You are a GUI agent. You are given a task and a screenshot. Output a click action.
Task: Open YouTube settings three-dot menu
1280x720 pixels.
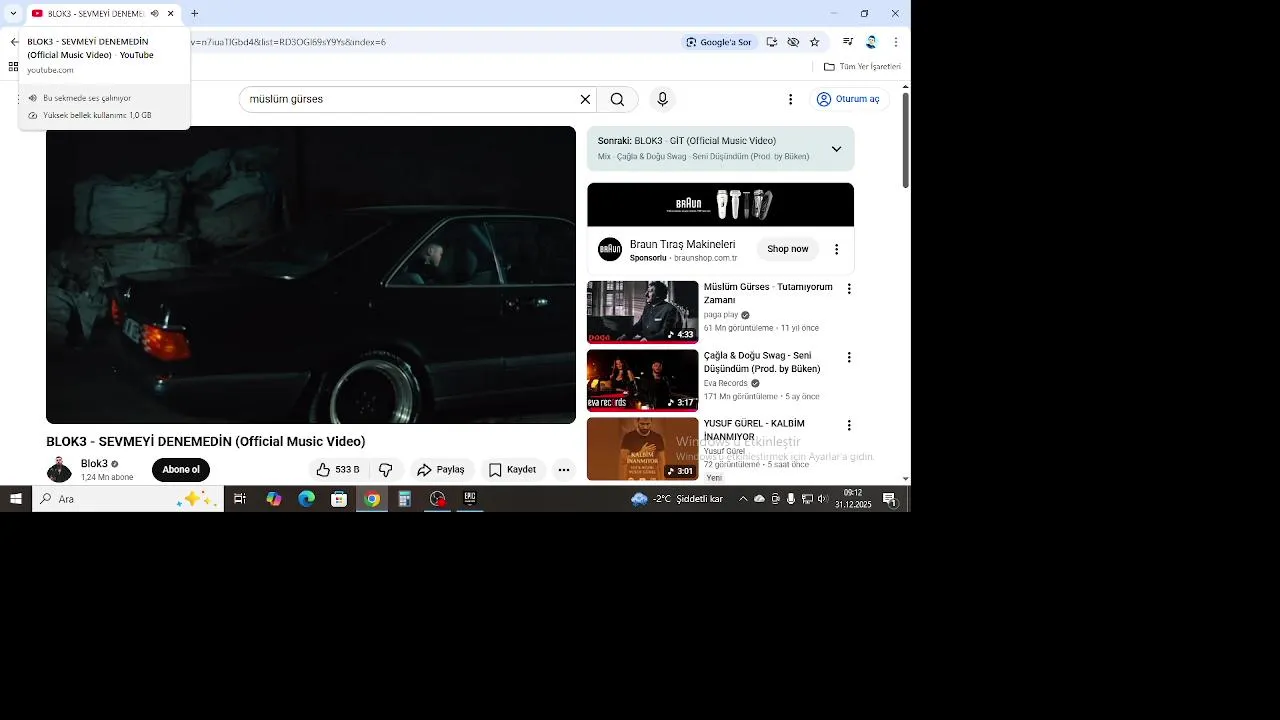point(790,99)
